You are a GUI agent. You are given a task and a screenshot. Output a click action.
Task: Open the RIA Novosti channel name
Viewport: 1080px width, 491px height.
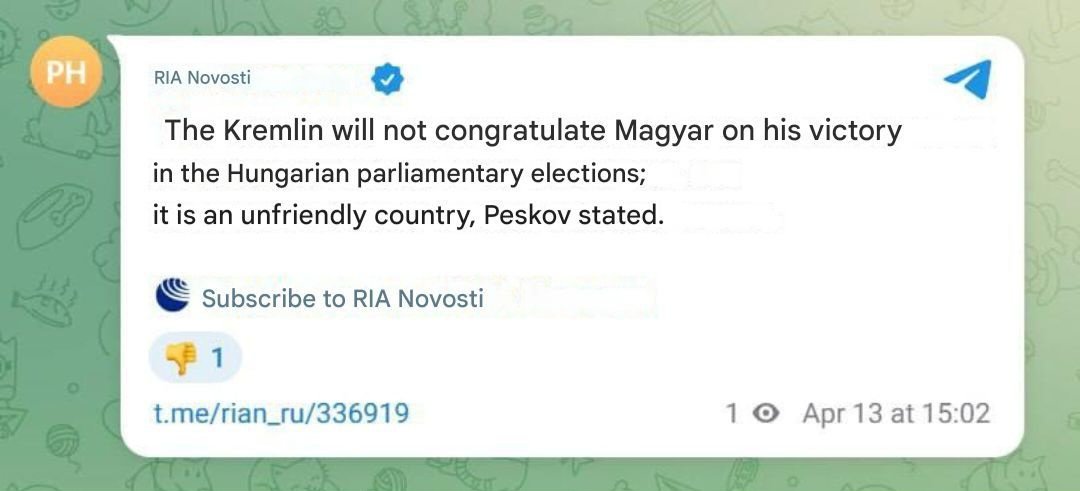tap(202, 77)
